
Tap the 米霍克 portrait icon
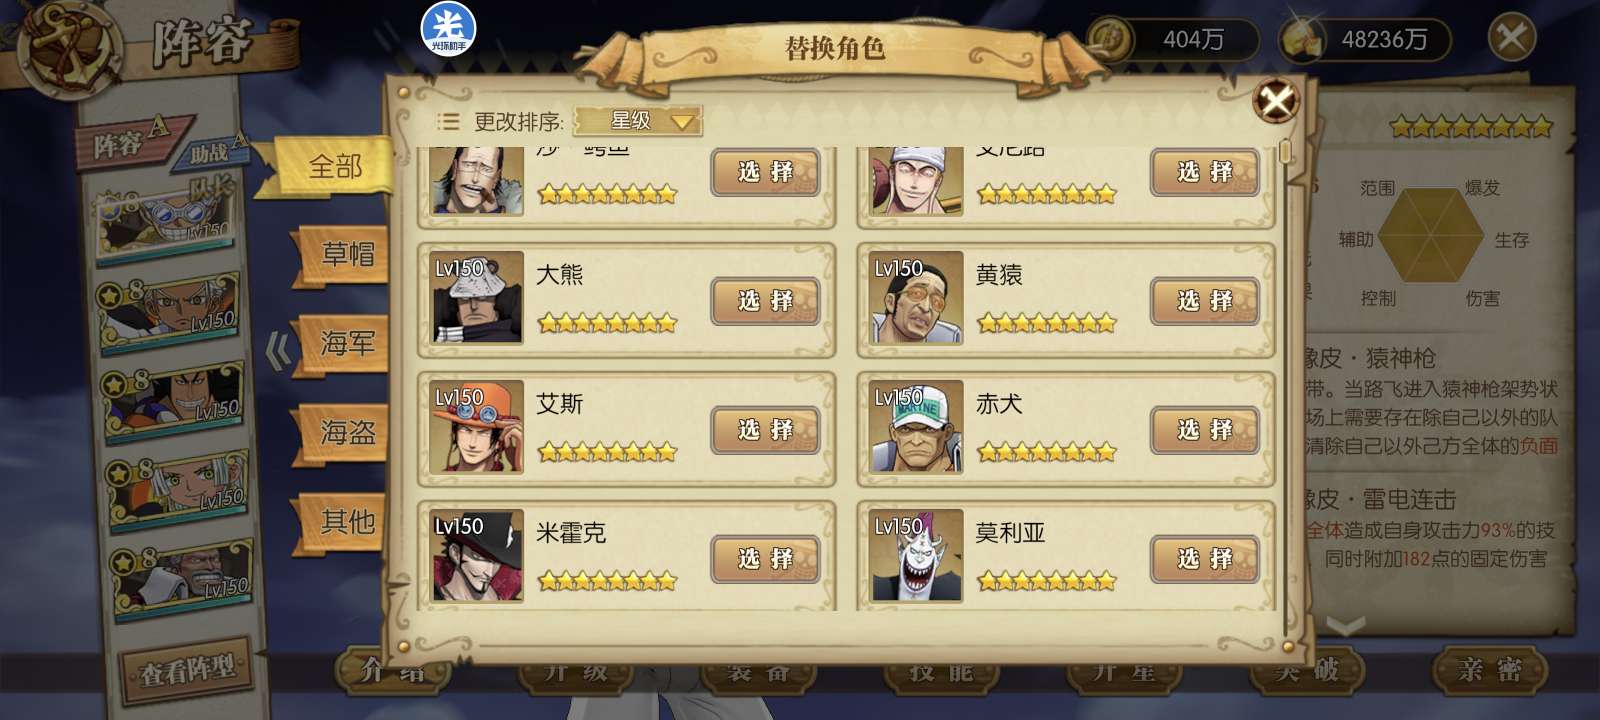(477, 555)
